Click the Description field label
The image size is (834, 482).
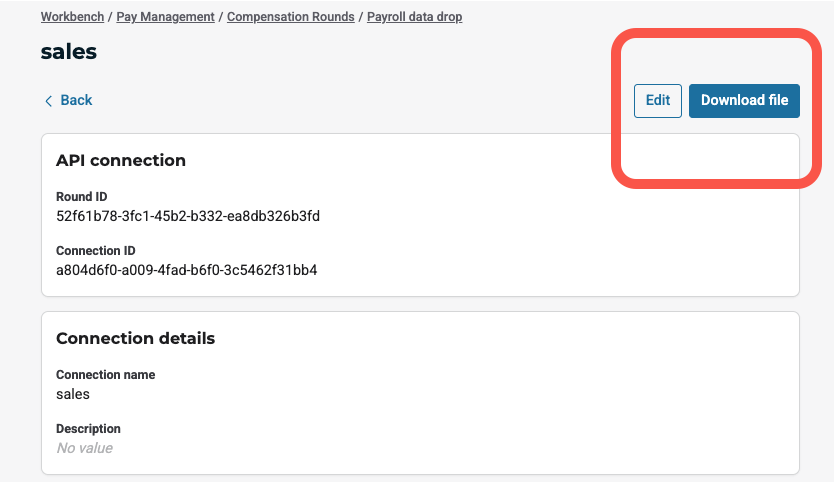coord(88,429)
